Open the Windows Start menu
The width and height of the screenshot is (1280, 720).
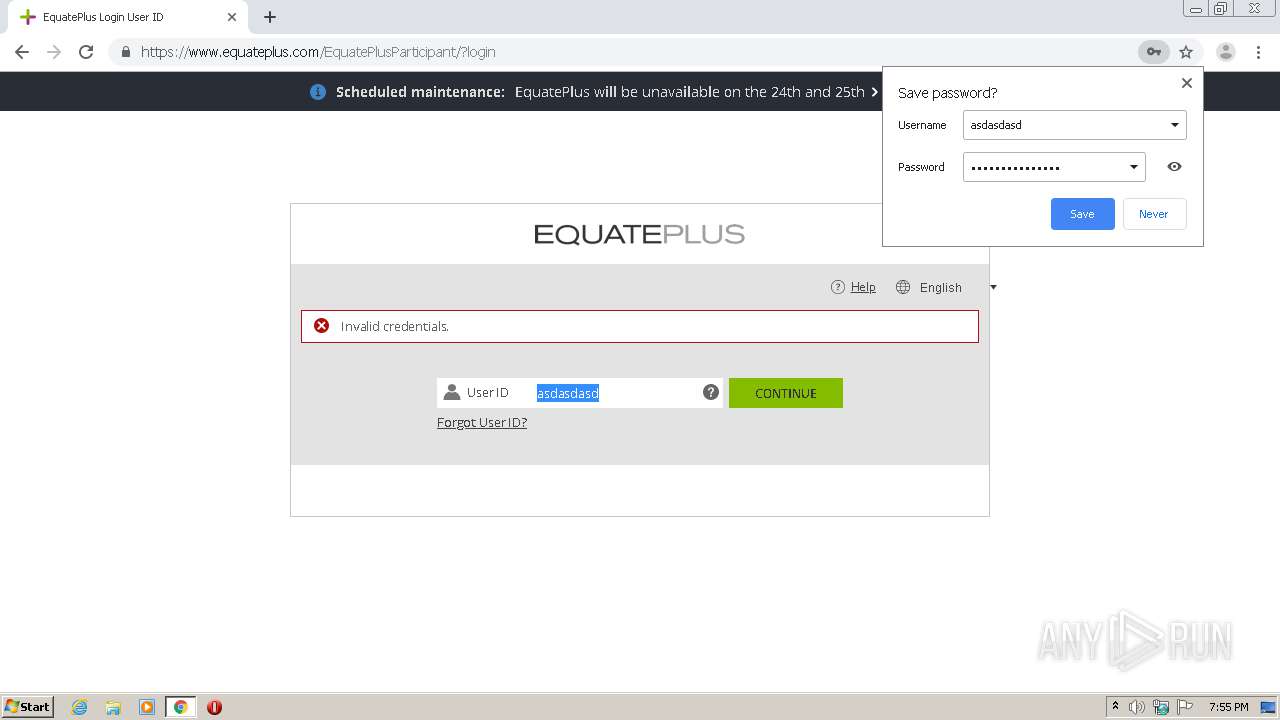tap(28, 706)
